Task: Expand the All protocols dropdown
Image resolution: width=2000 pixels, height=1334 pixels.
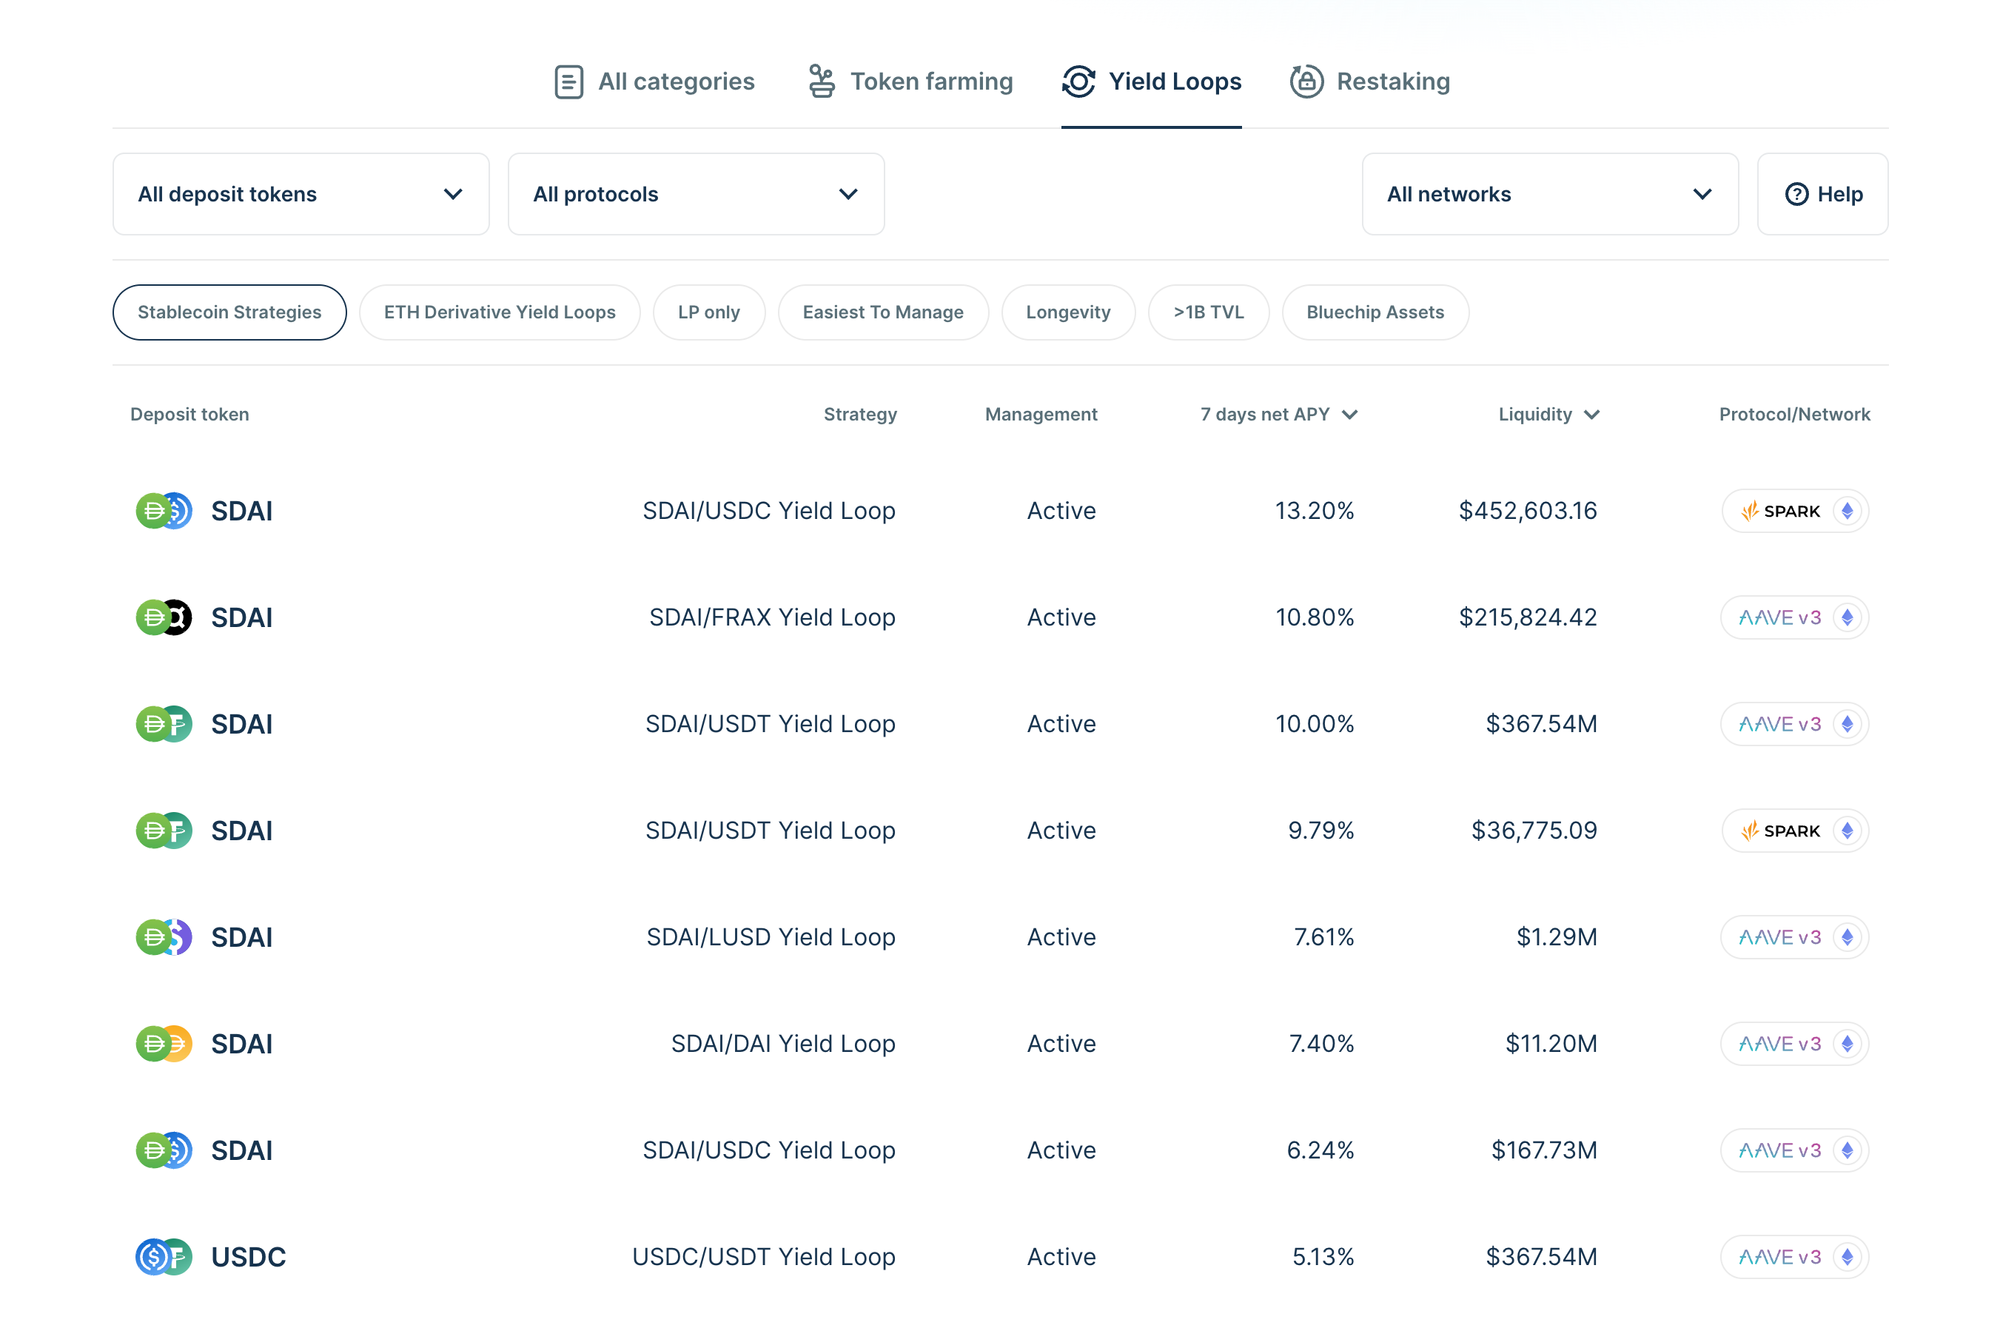Action: tap(695, 194)
